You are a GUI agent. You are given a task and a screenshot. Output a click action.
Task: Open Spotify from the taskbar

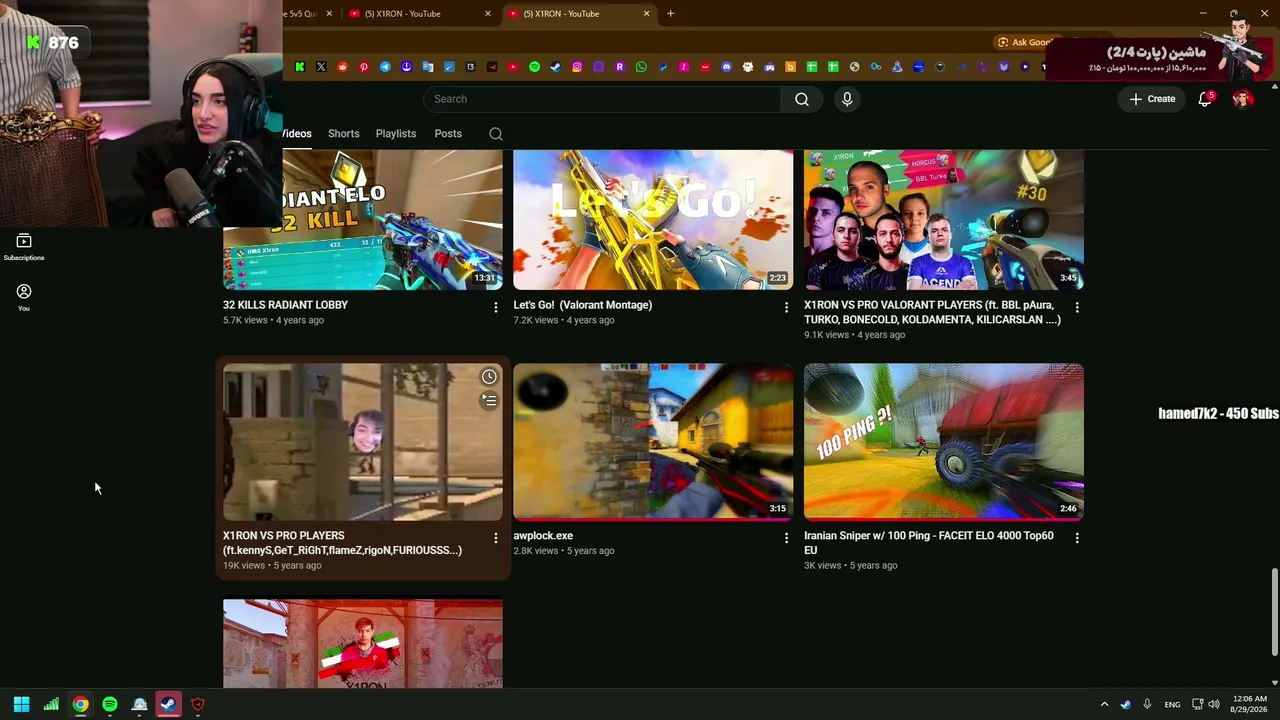[x=110, y=704]
